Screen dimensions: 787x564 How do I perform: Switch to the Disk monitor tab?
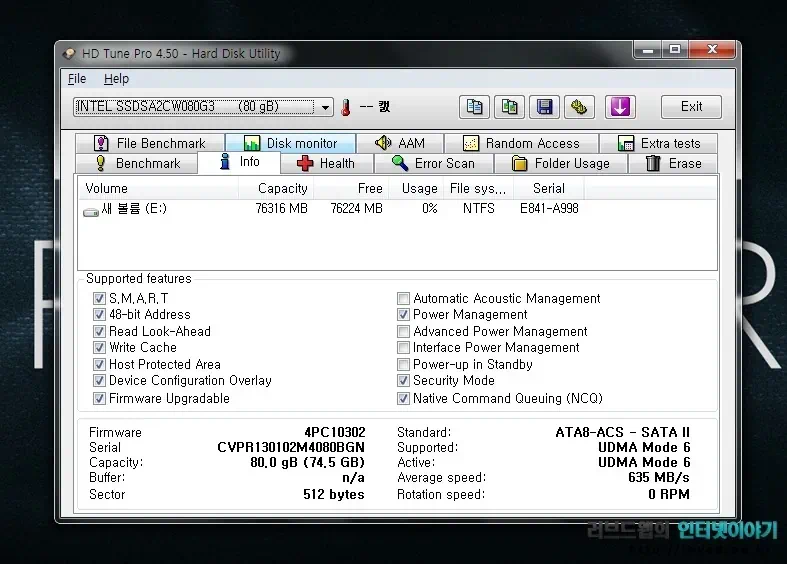coord(291,144)
